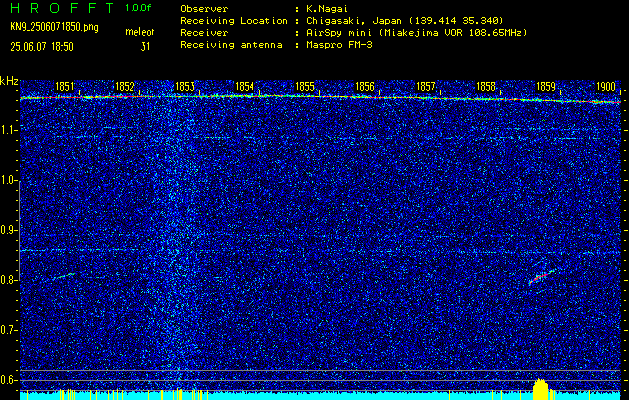Select the file name KN9_2506071850.png
629x400 pixels.
point(54,28)
